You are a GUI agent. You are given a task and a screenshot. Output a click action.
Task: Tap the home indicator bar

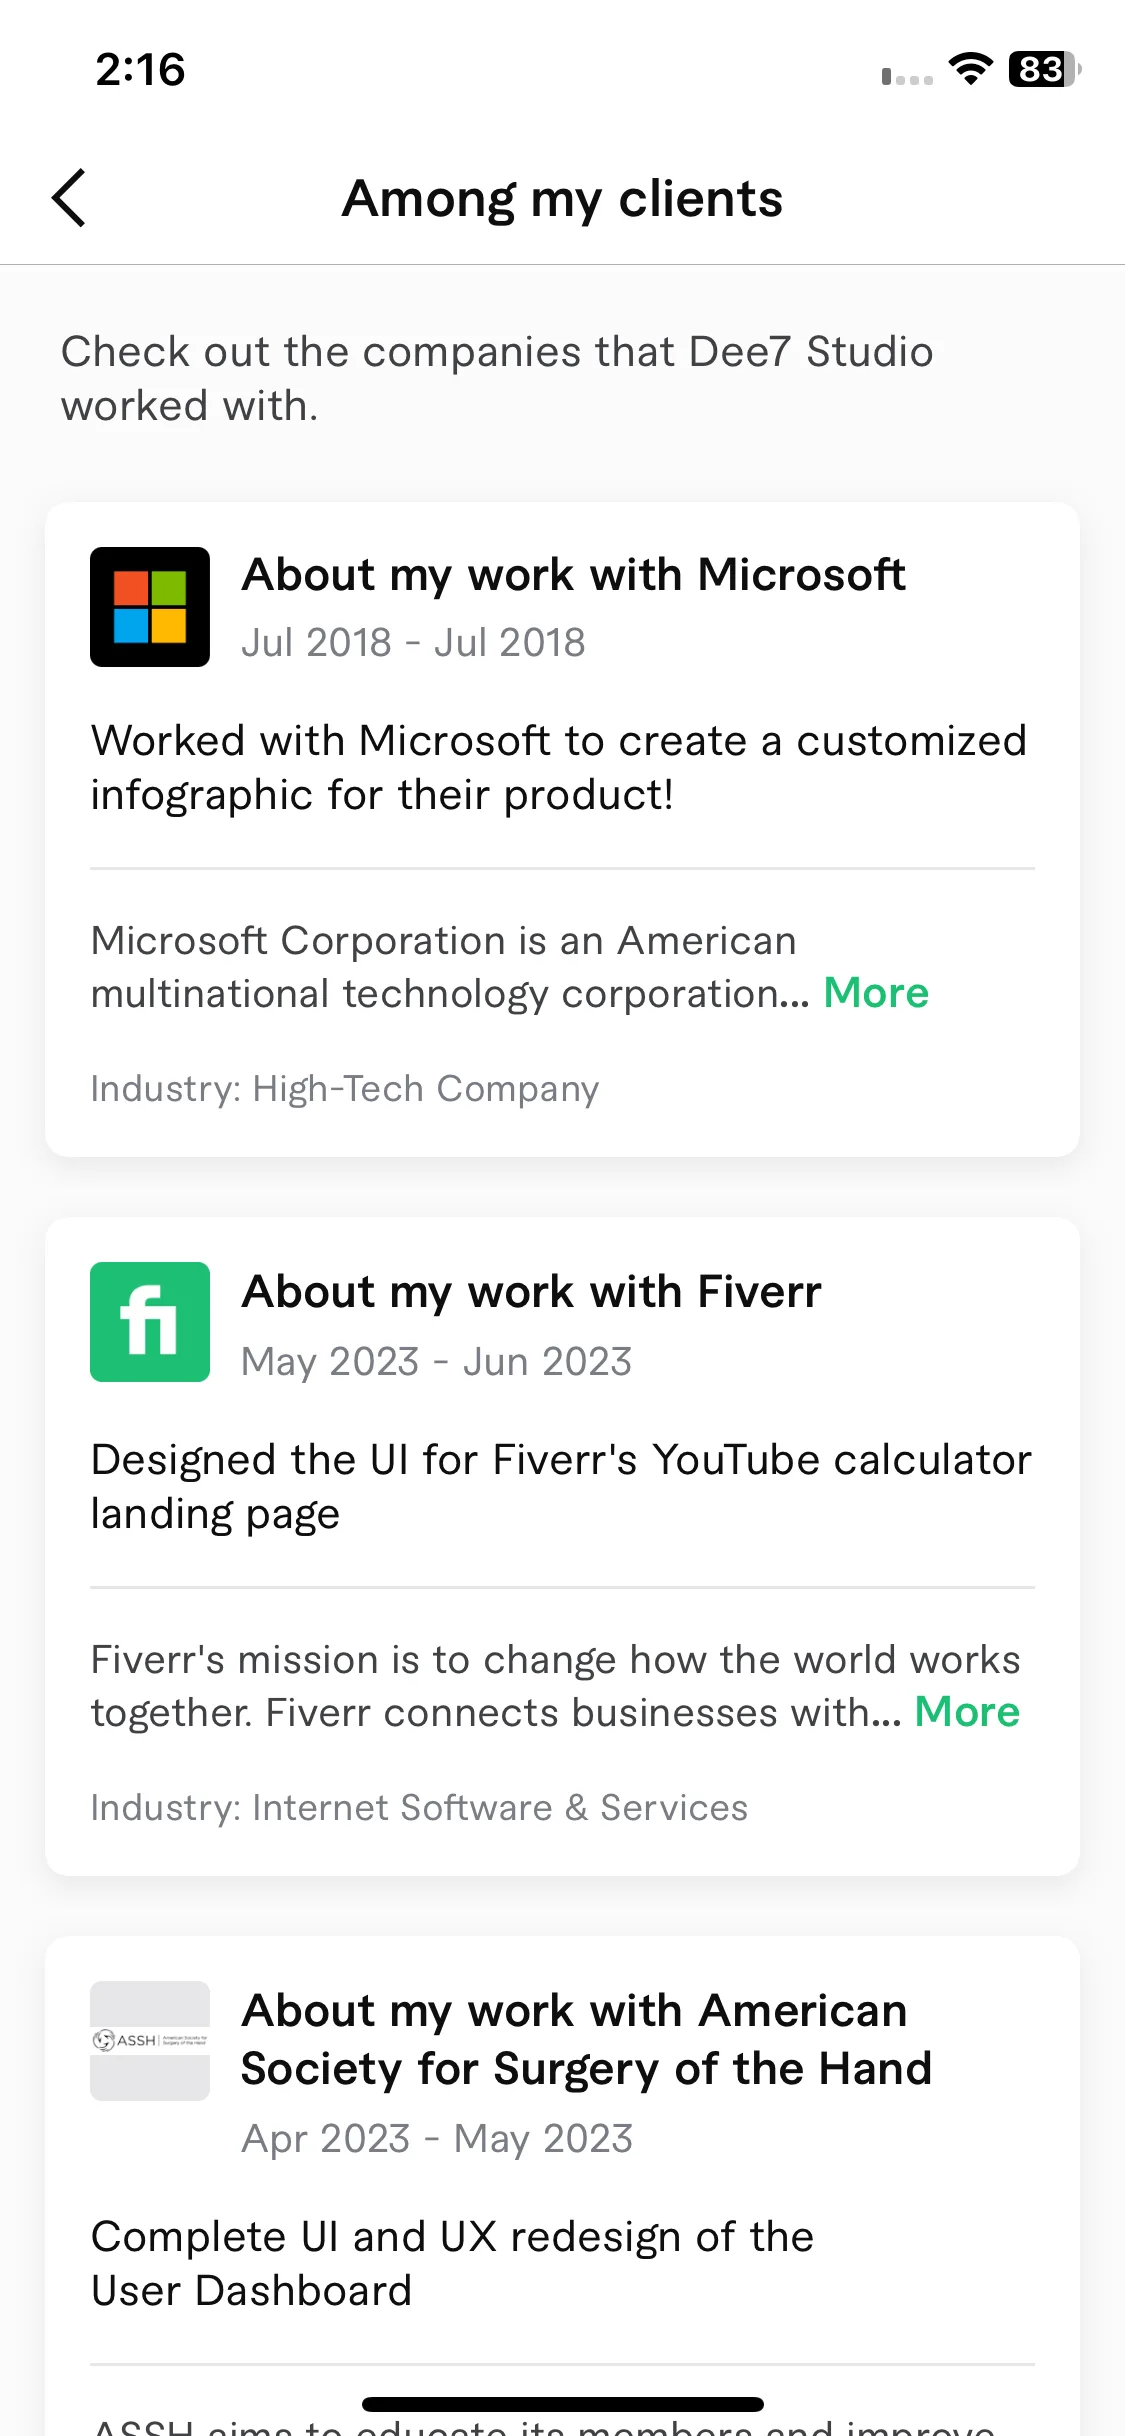[x=563, y=2404]
